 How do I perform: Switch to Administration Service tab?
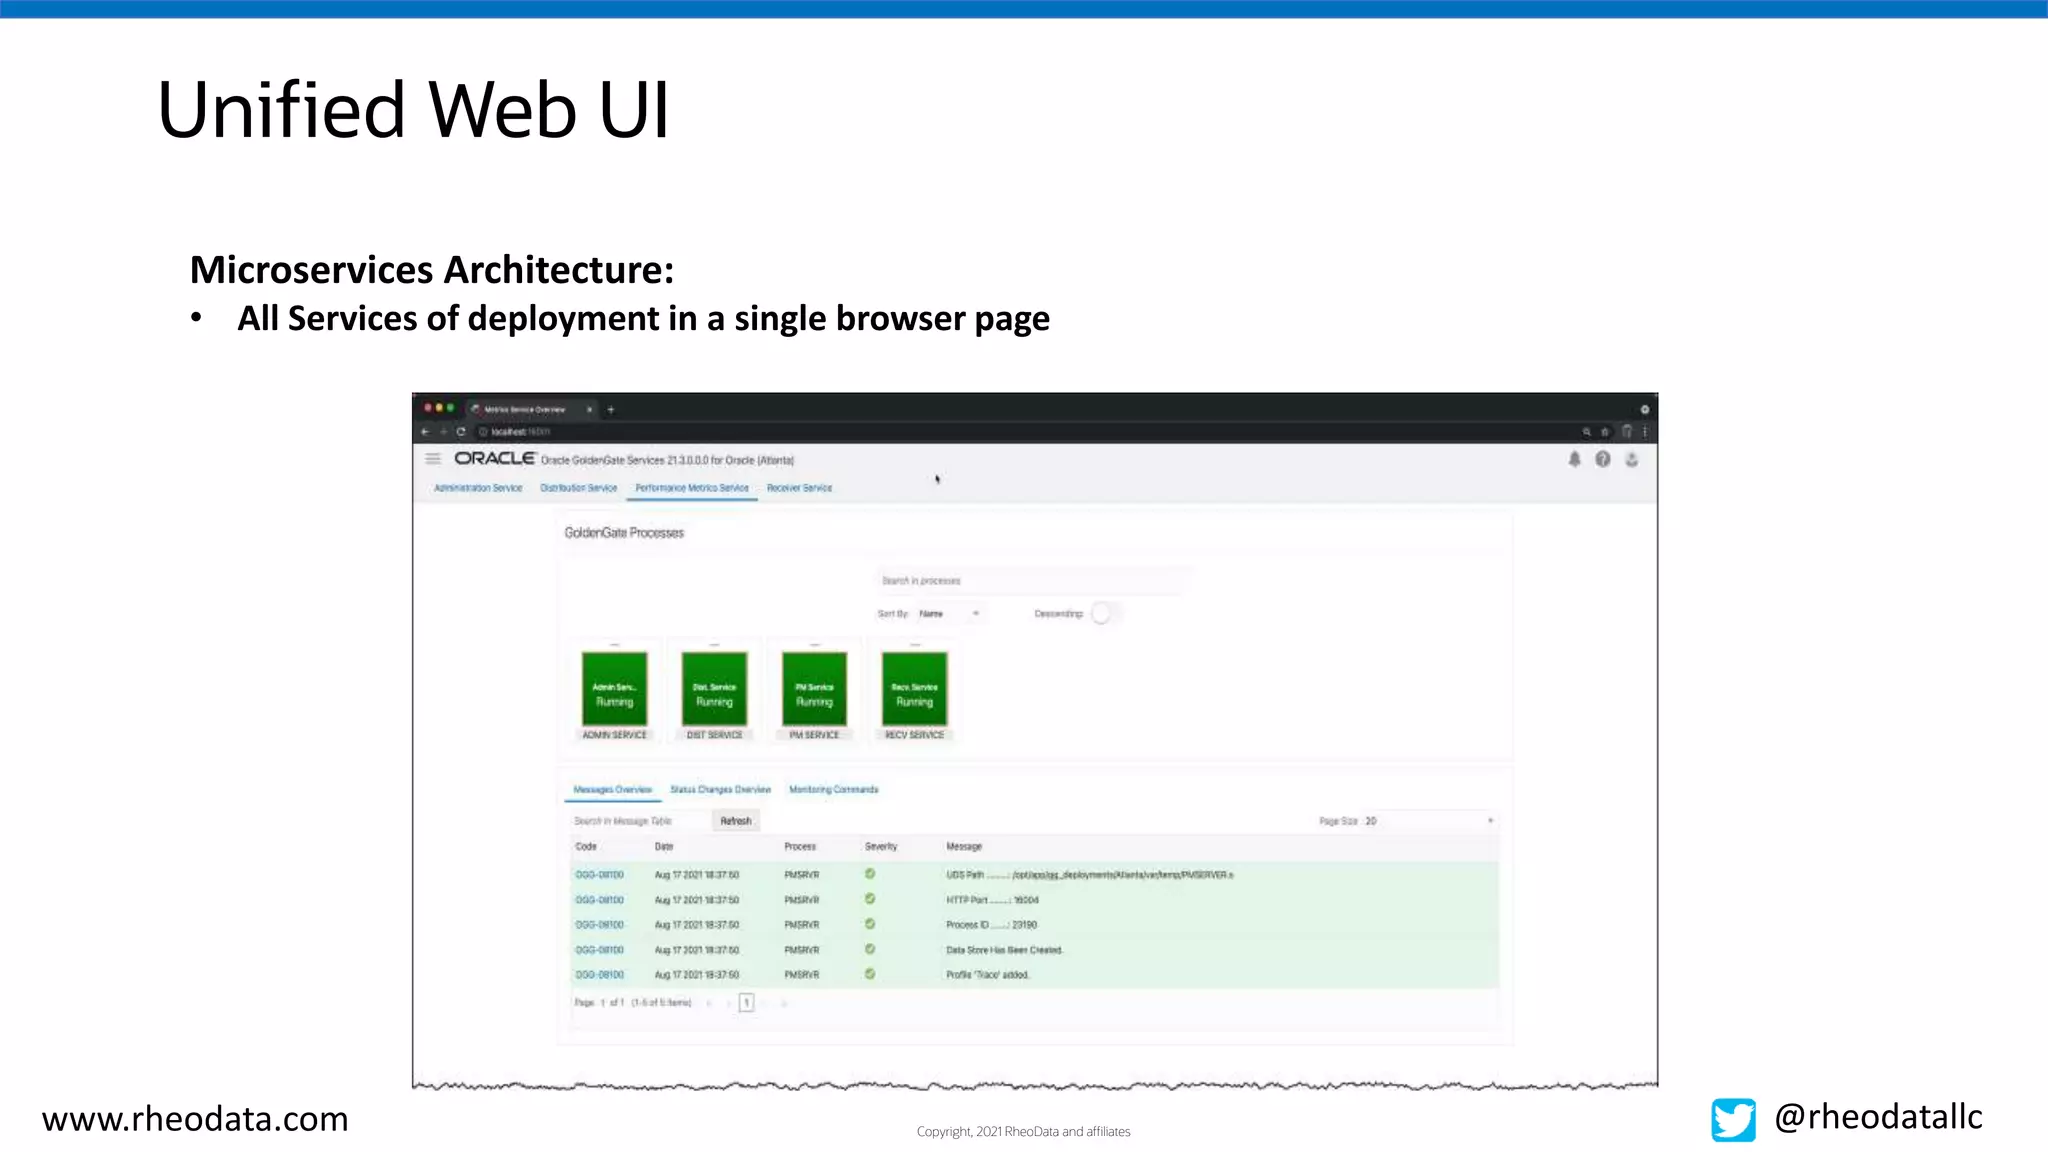tap(478, 488)
